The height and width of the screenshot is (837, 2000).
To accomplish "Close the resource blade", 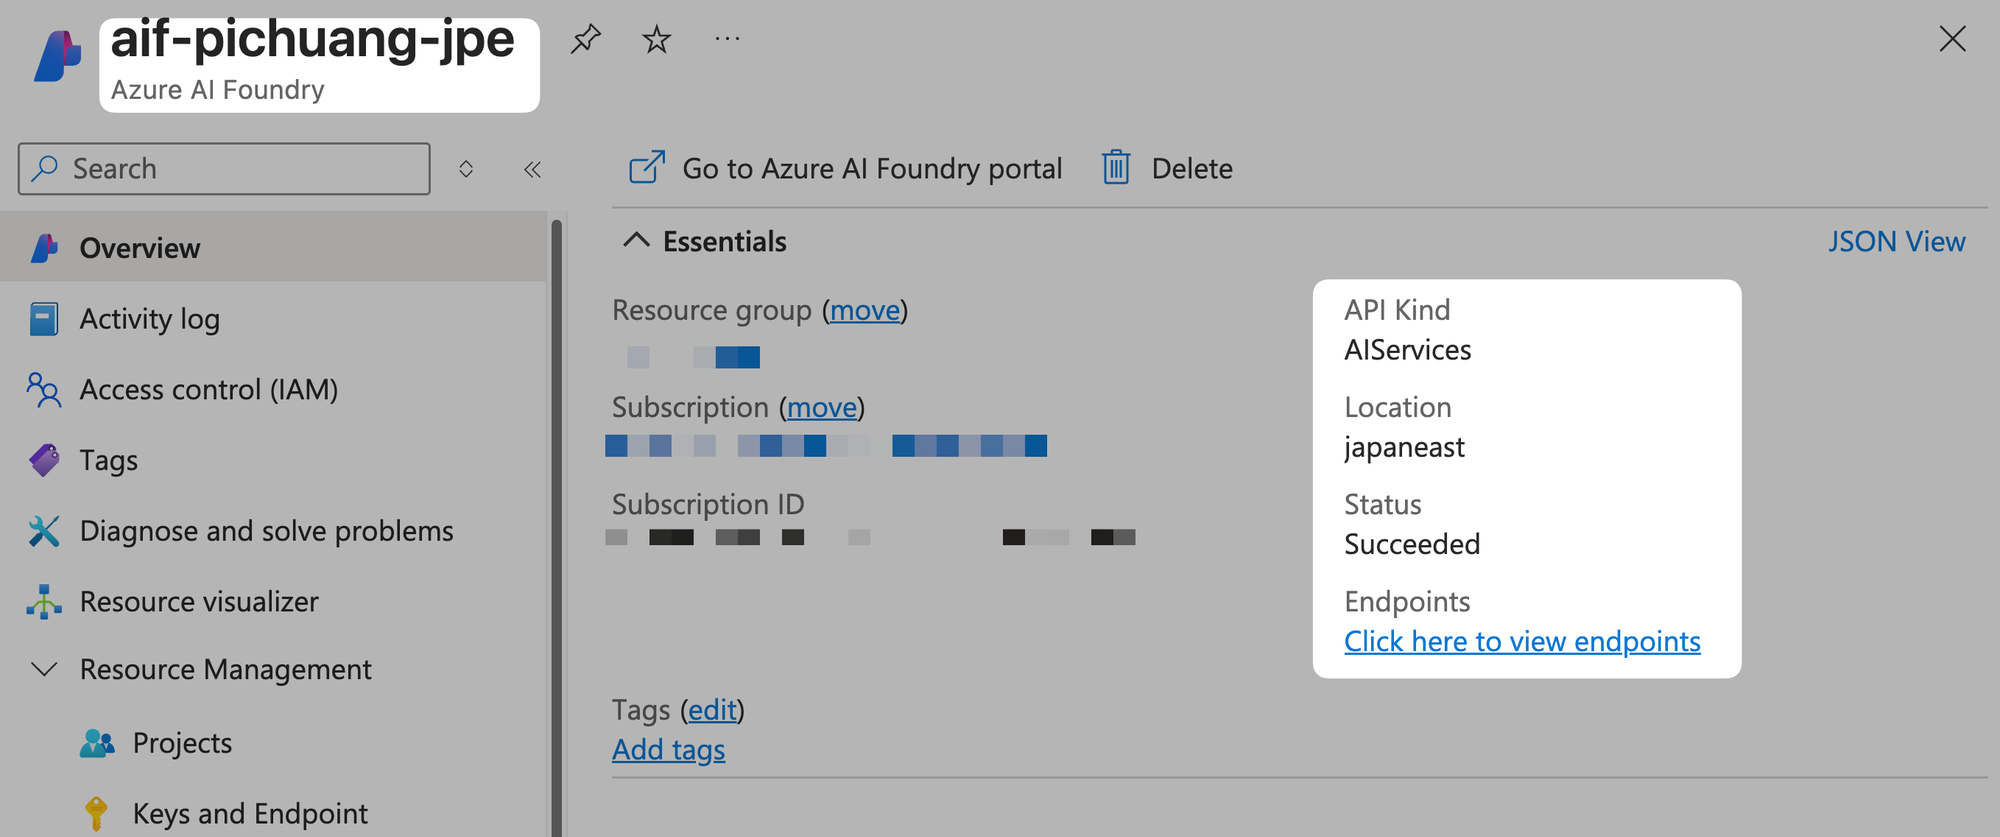I will 1952,39.
